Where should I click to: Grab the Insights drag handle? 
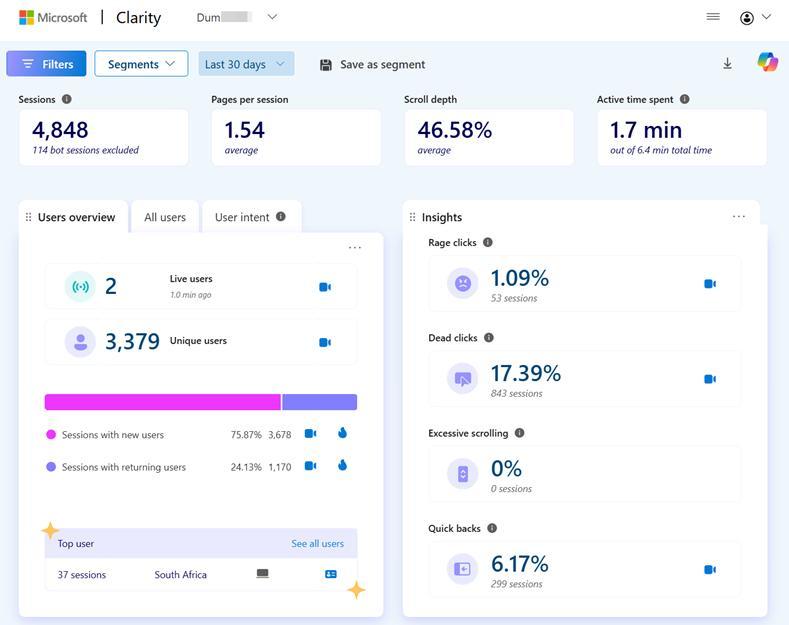pos(412,217)
